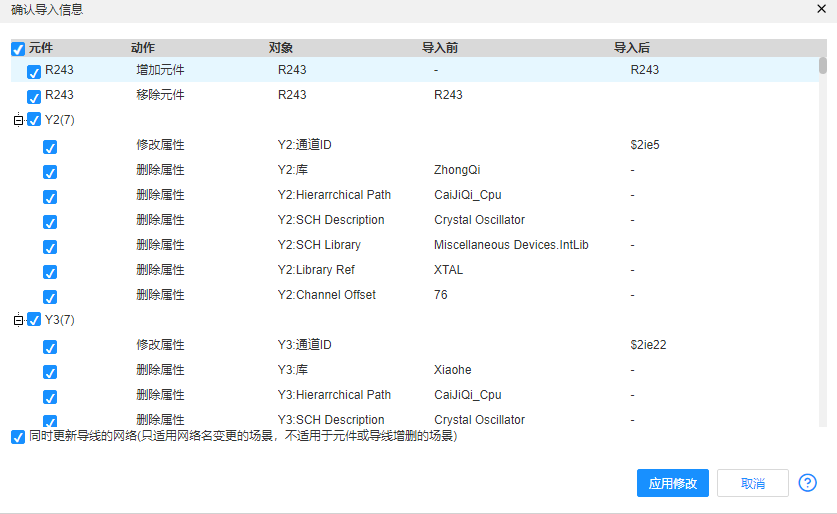Click the 应用修改 button

[673, 483]
